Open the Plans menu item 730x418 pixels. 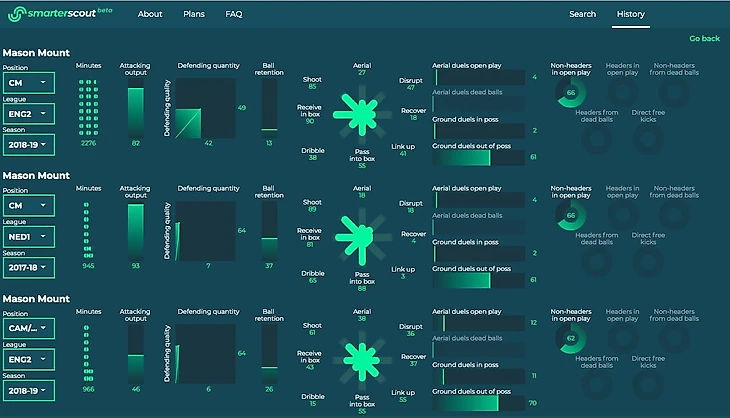tap(194, 14)
